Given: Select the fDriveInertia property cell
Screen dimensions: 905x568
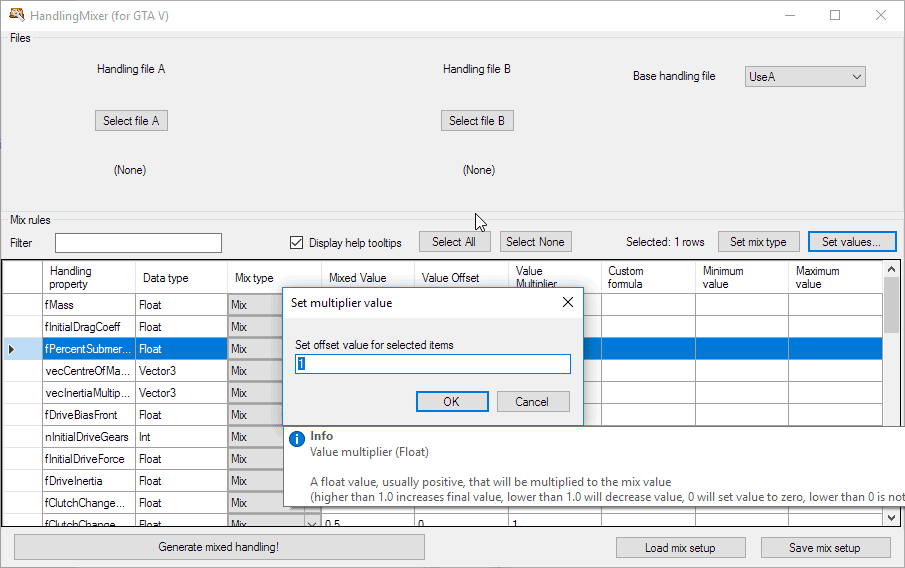Looking at the screenshot, I should point(89,481).
